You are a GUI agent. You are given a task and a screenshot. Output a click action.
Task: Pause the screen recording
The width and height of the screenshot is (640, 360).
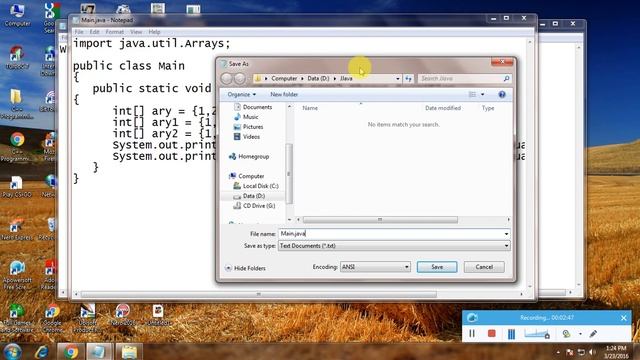(x=472, y=333)
